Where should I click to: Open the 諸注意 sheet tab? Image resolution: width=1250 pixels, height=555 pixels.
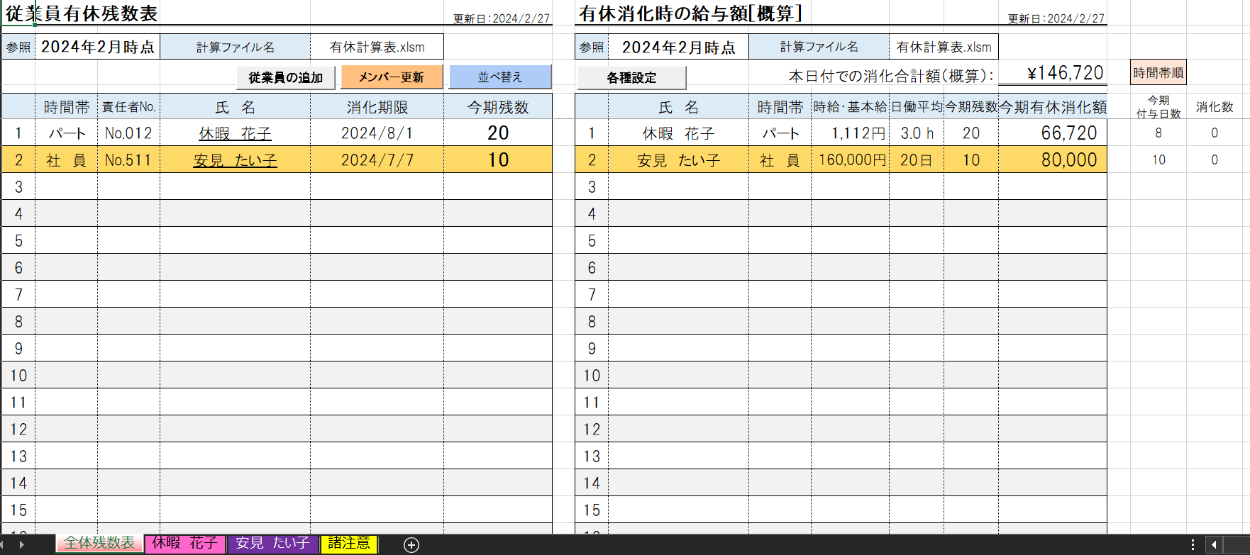coord(349,544)
